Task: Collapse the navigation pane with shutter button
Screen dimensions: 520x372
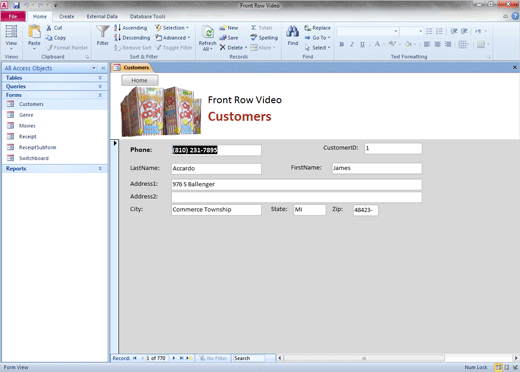Action: tap(103, 68)
